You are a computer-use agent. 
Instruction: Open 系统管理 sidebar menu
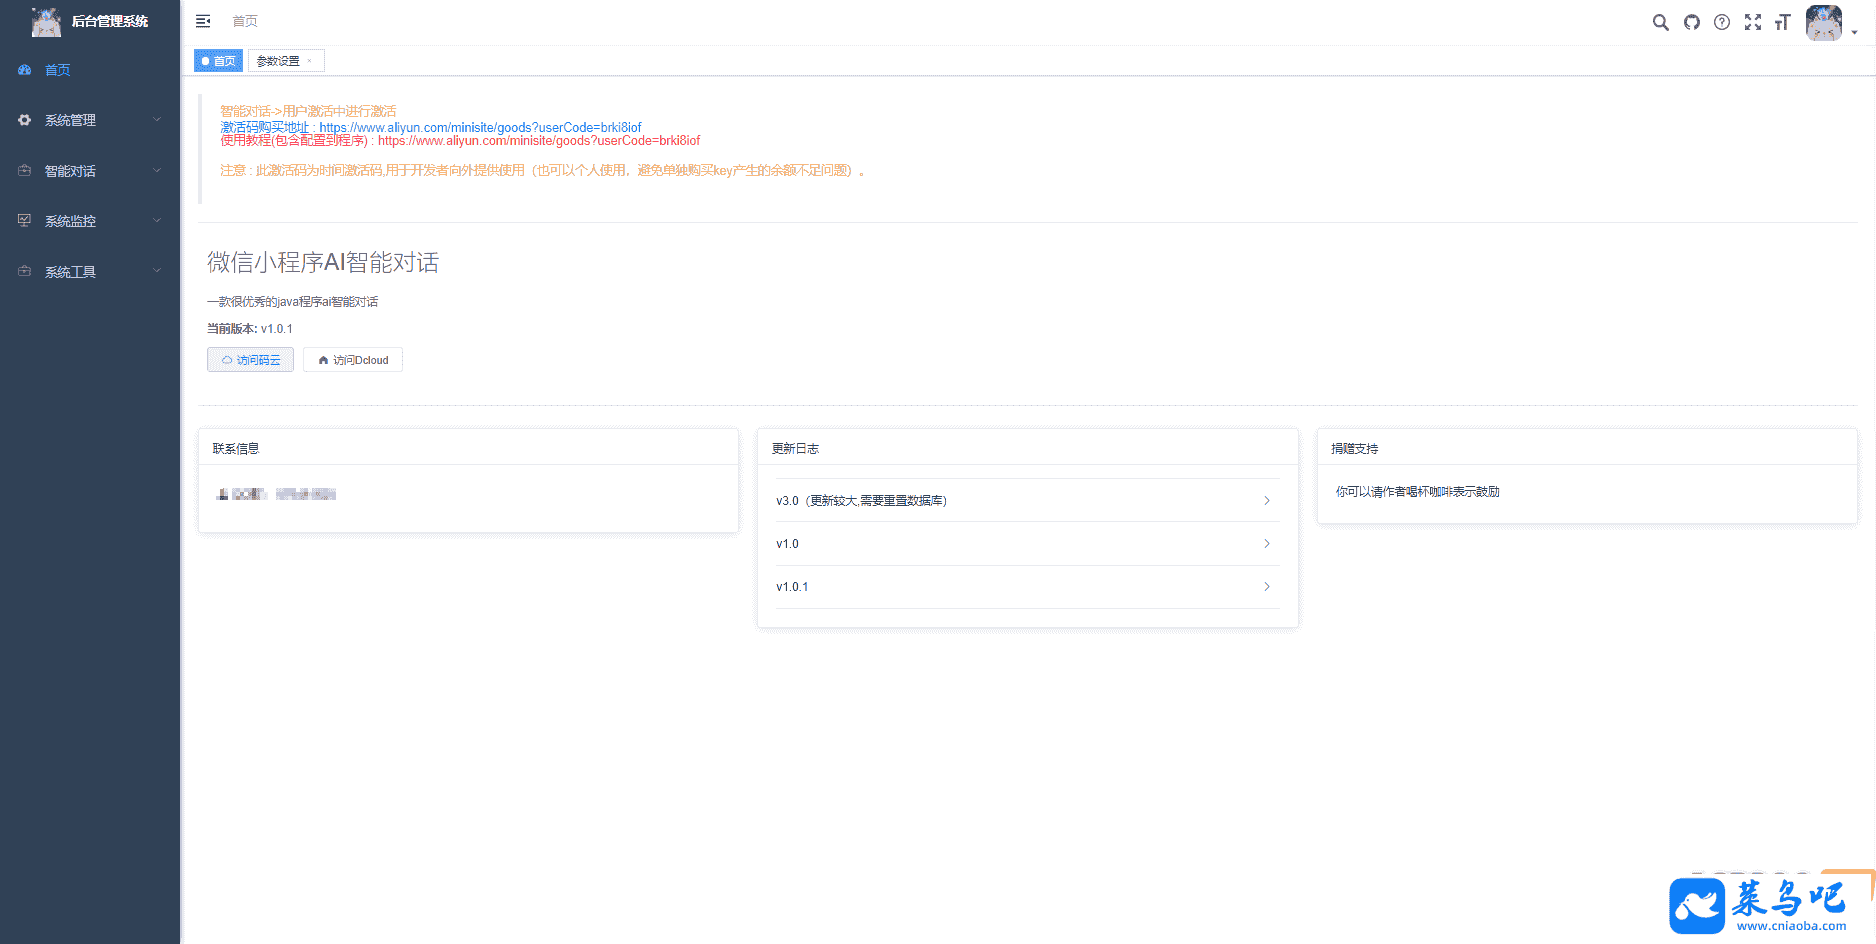pos(90,120)
